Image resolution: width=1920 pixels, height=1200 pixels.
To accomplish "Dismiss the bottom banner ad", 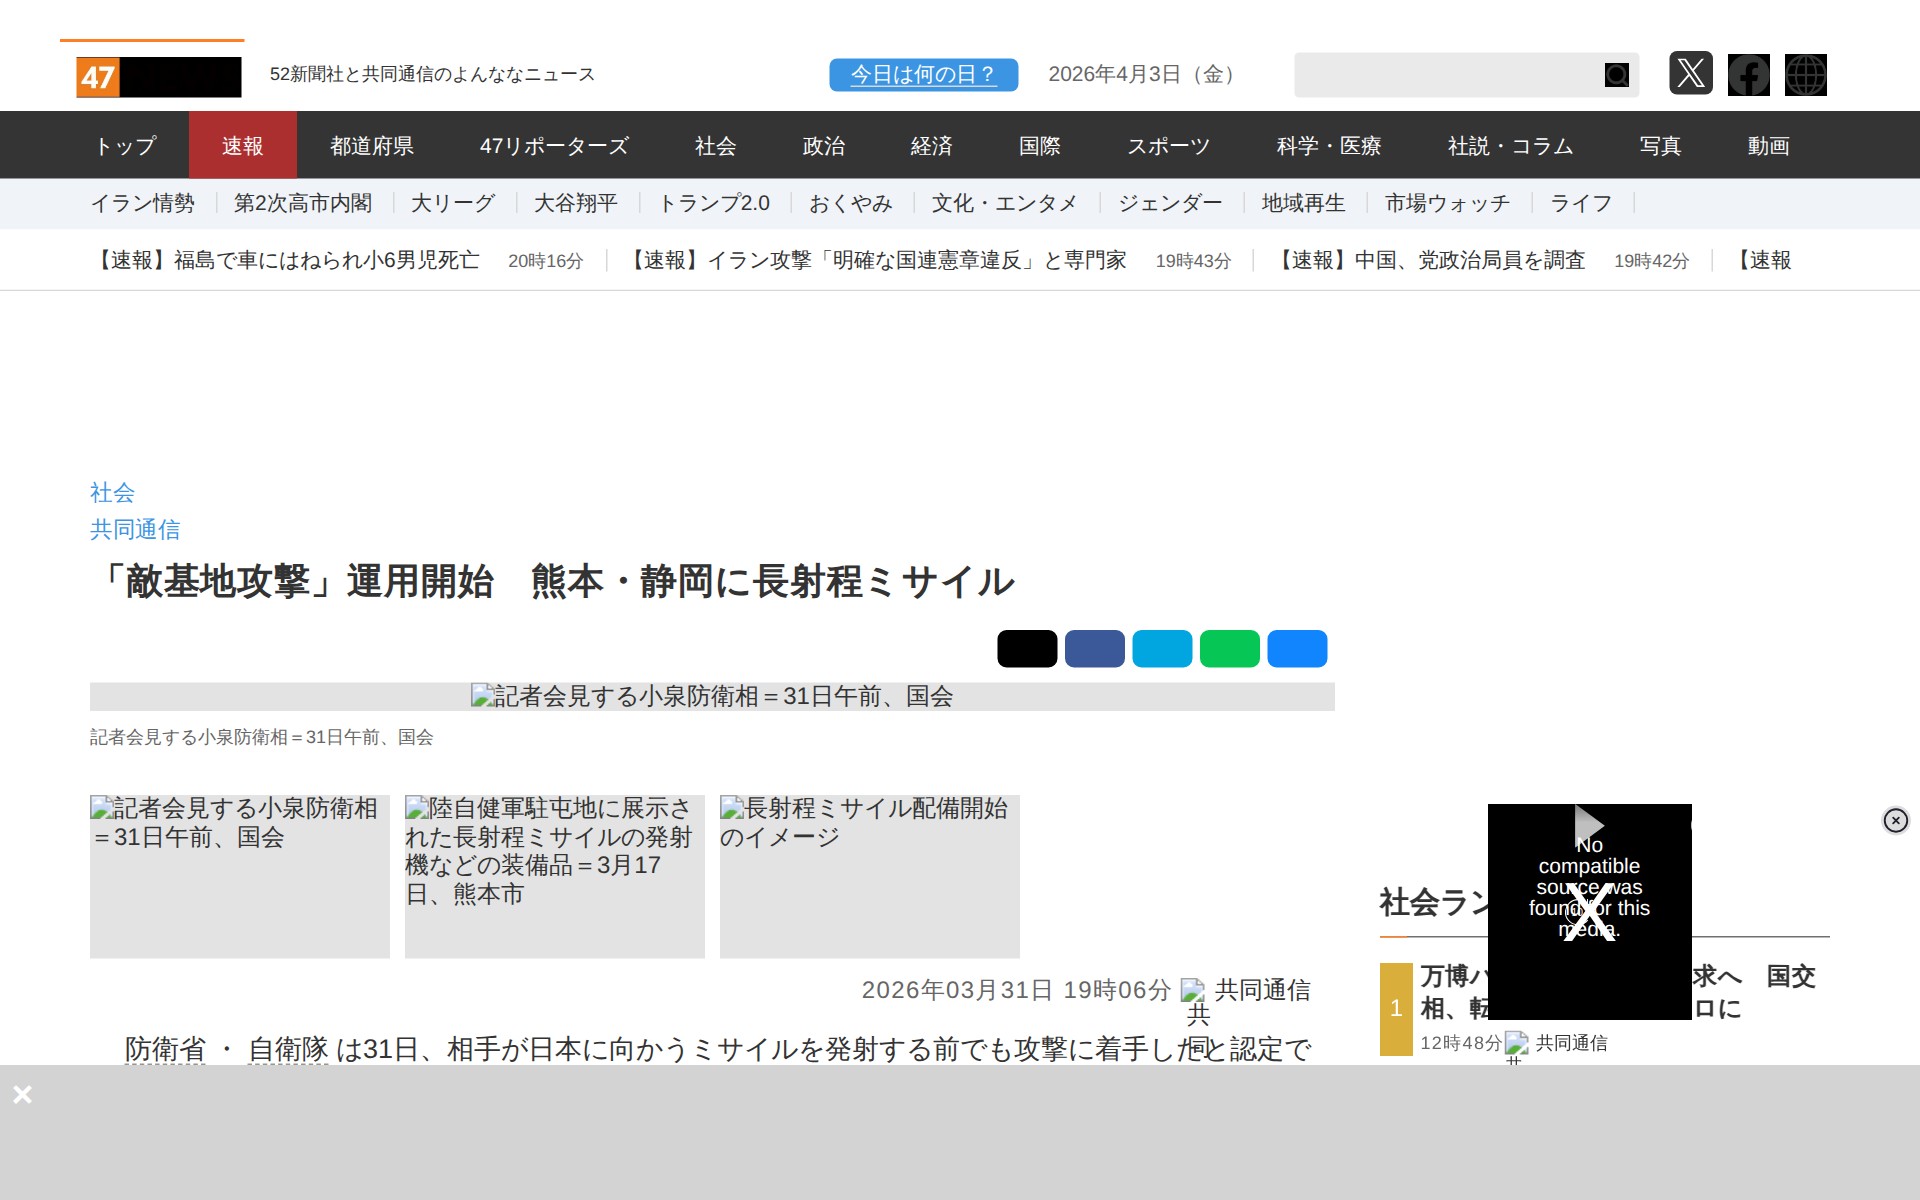I will 22,1094.
